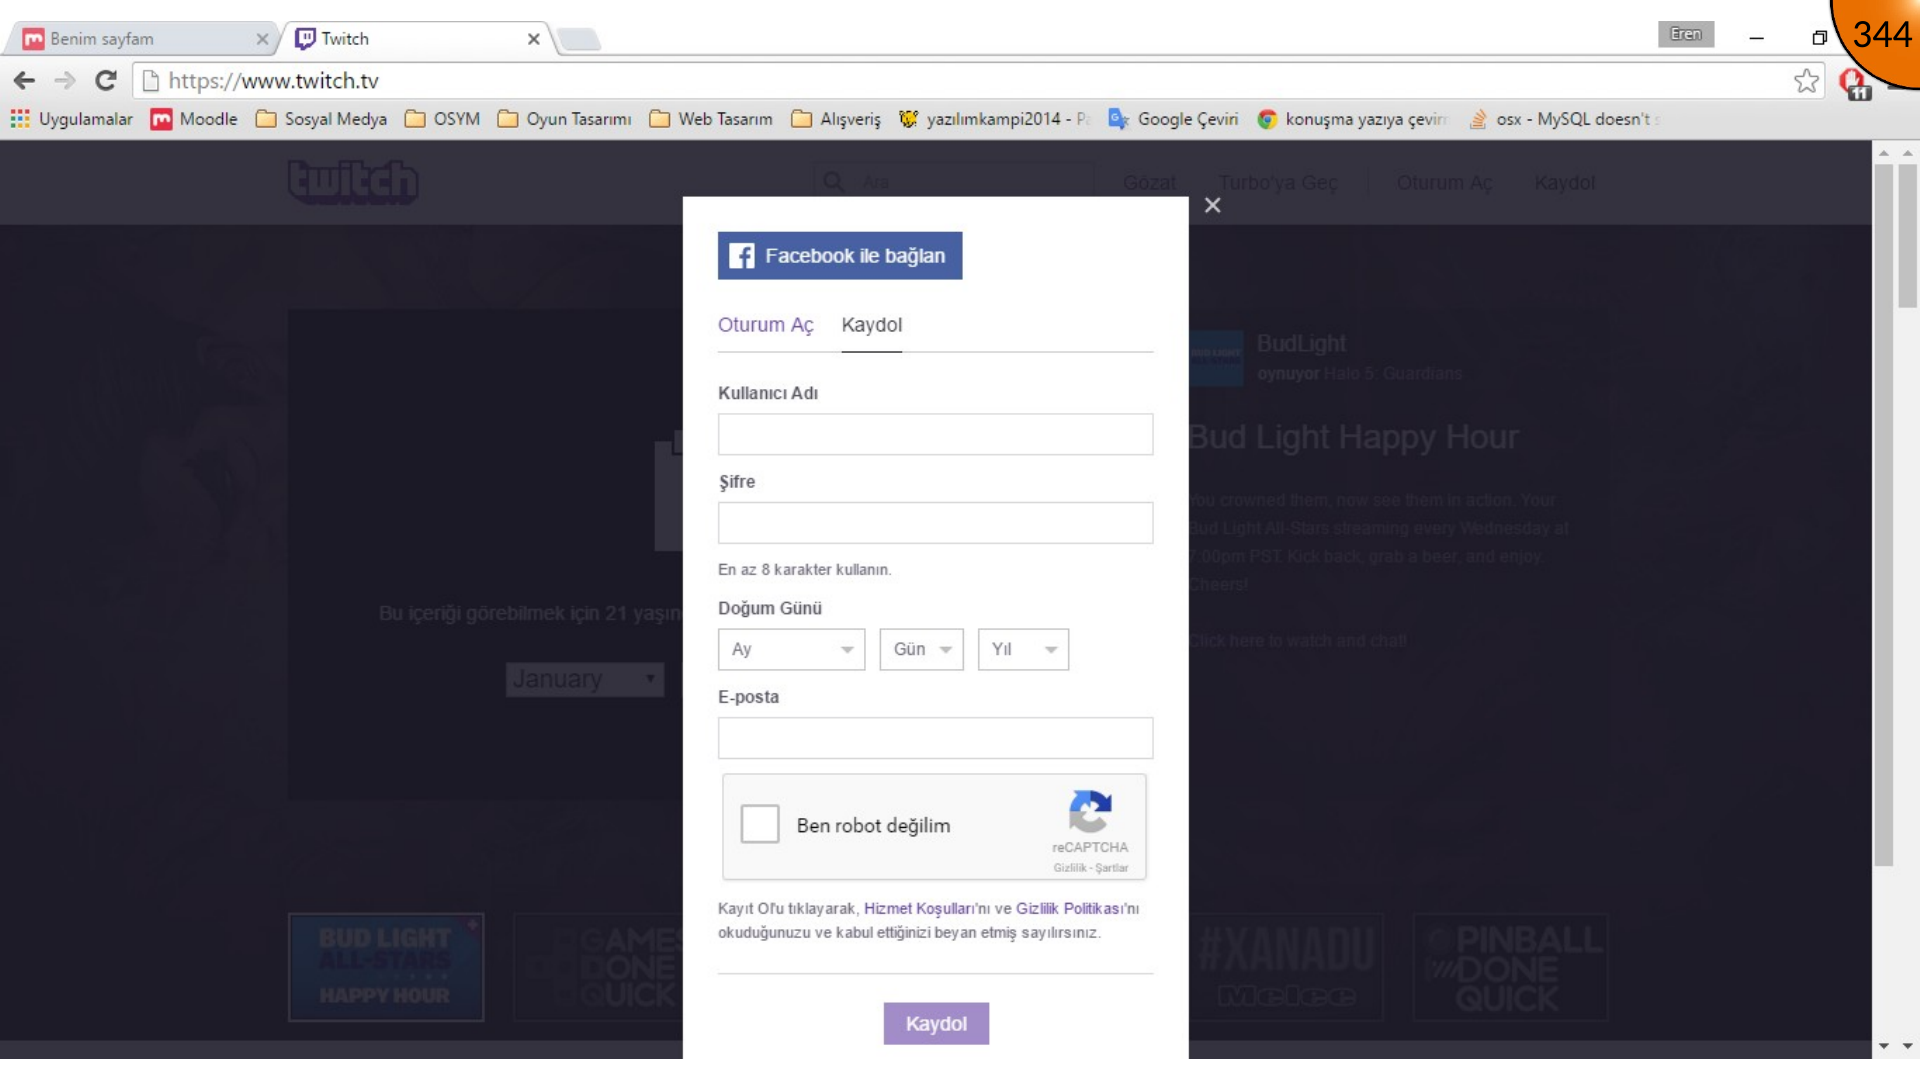Click the E-posta input field
Image resolution: width=1921 pixels, height=1080 pixels.
click(935, 738)
